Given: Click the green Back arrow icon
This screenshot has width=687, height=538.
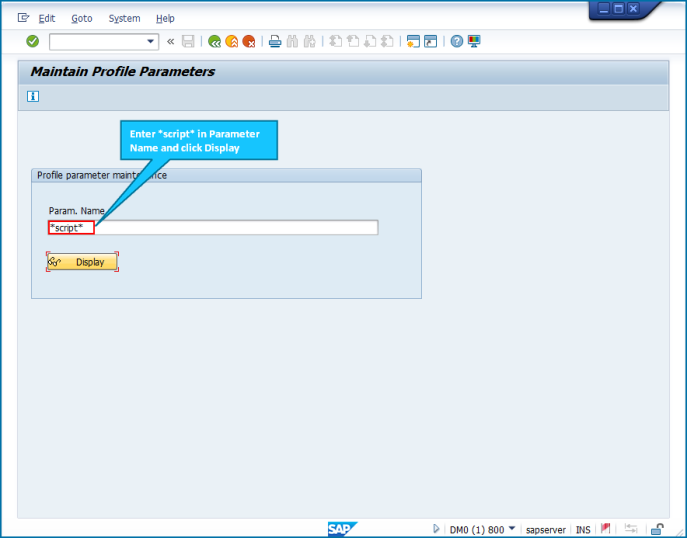Looking at the screenshot, I should click(214, 42).
